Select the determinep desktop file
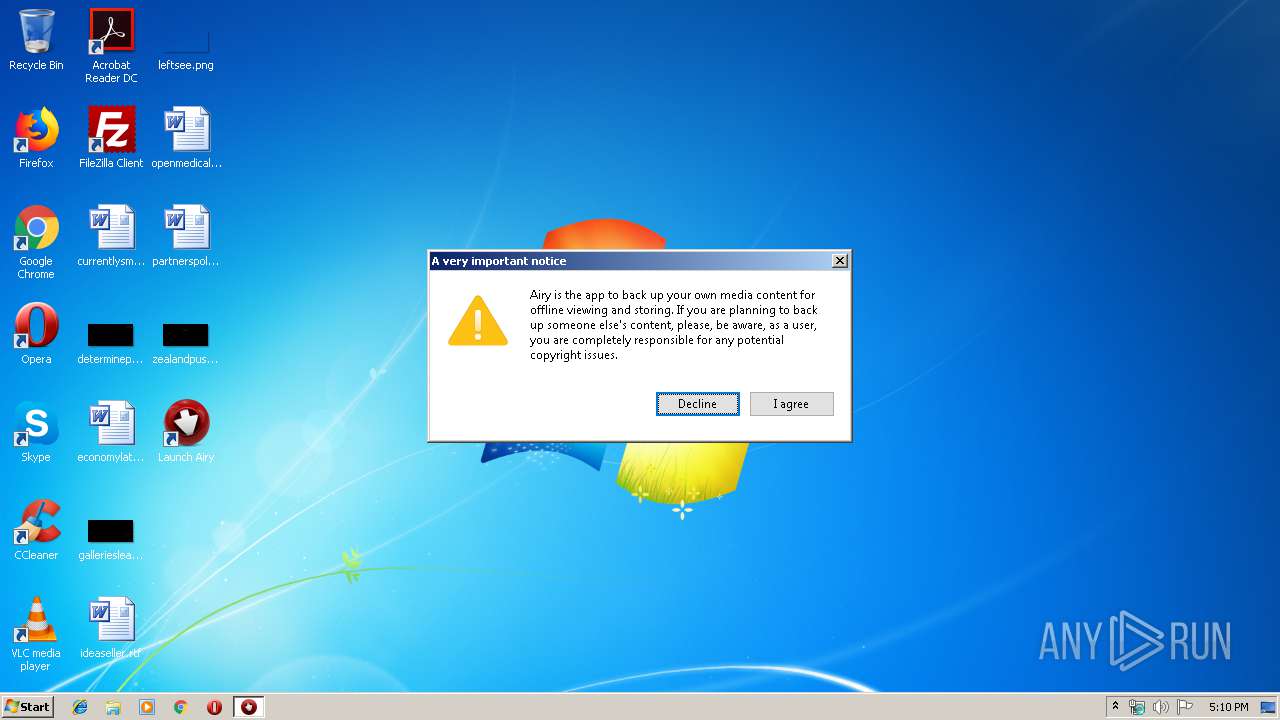 111,344
